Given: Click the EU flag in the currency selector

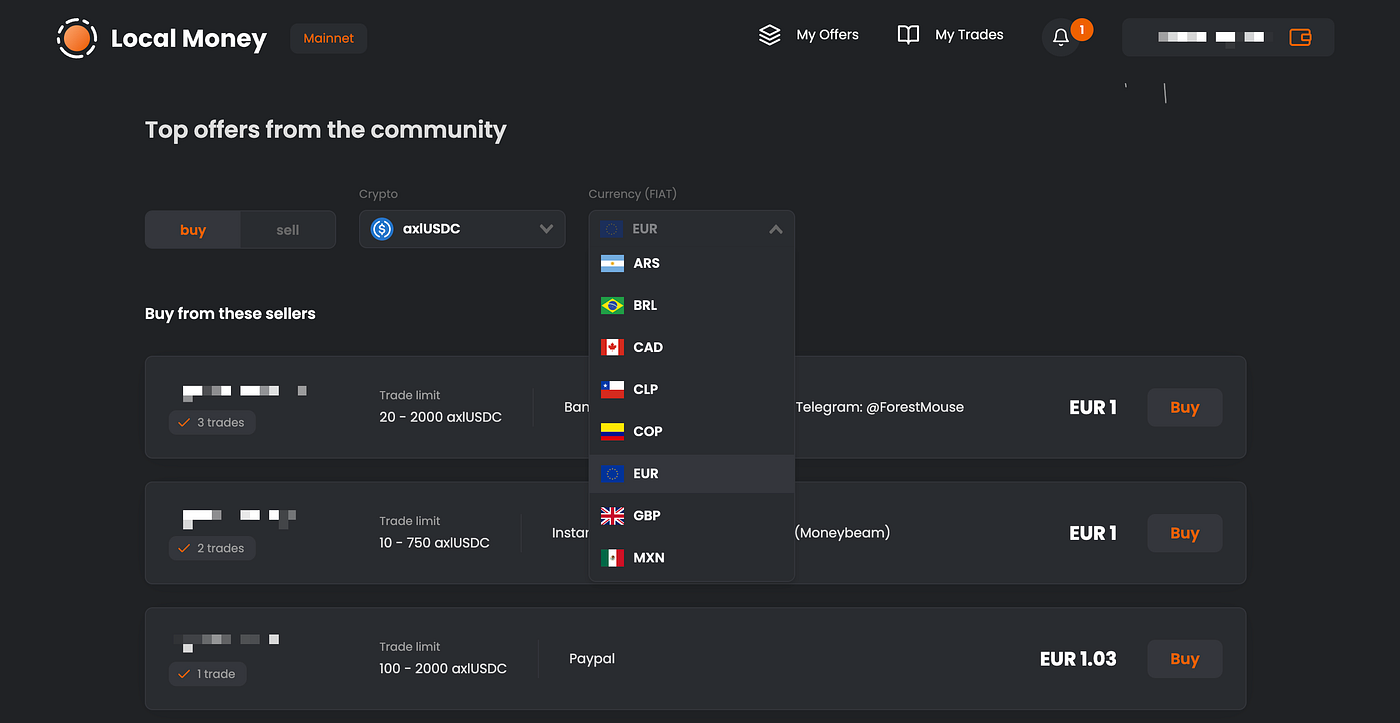Looking at the screenshot, I should pyautogui.click(x=609, y=229).
